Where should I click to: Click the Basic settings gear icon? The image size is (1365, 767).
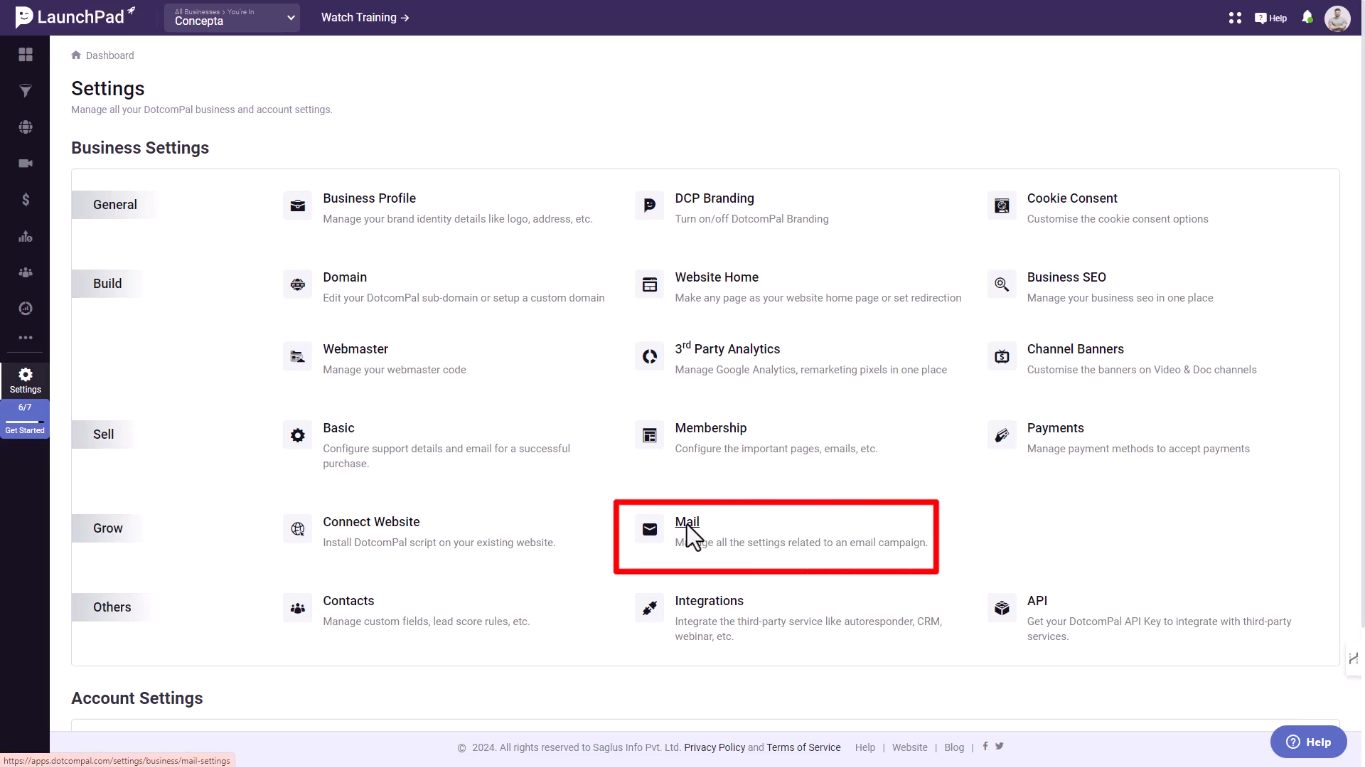(297, 436)
